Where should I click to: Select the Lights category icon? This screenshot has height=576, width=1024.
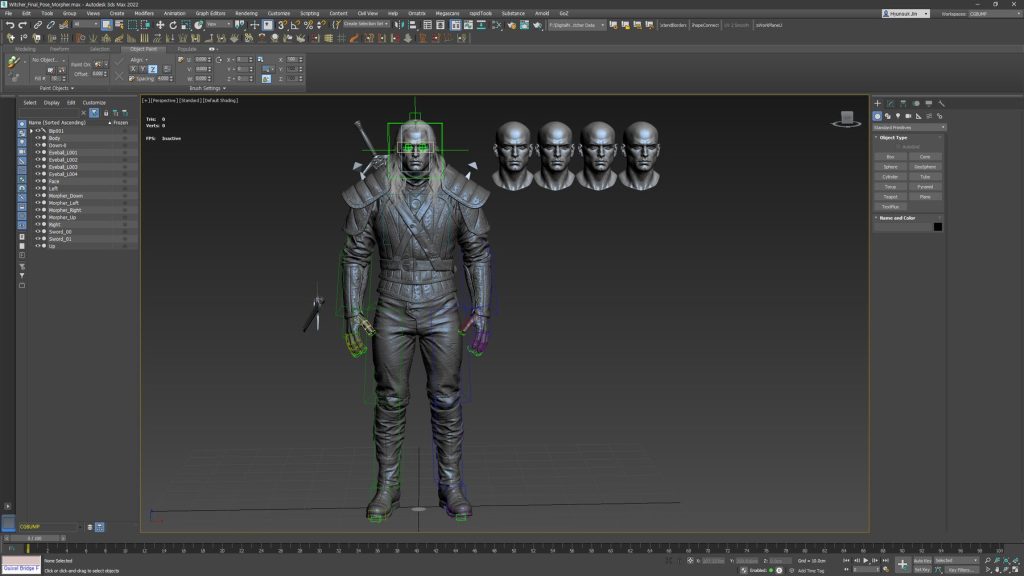click(898, 116)
